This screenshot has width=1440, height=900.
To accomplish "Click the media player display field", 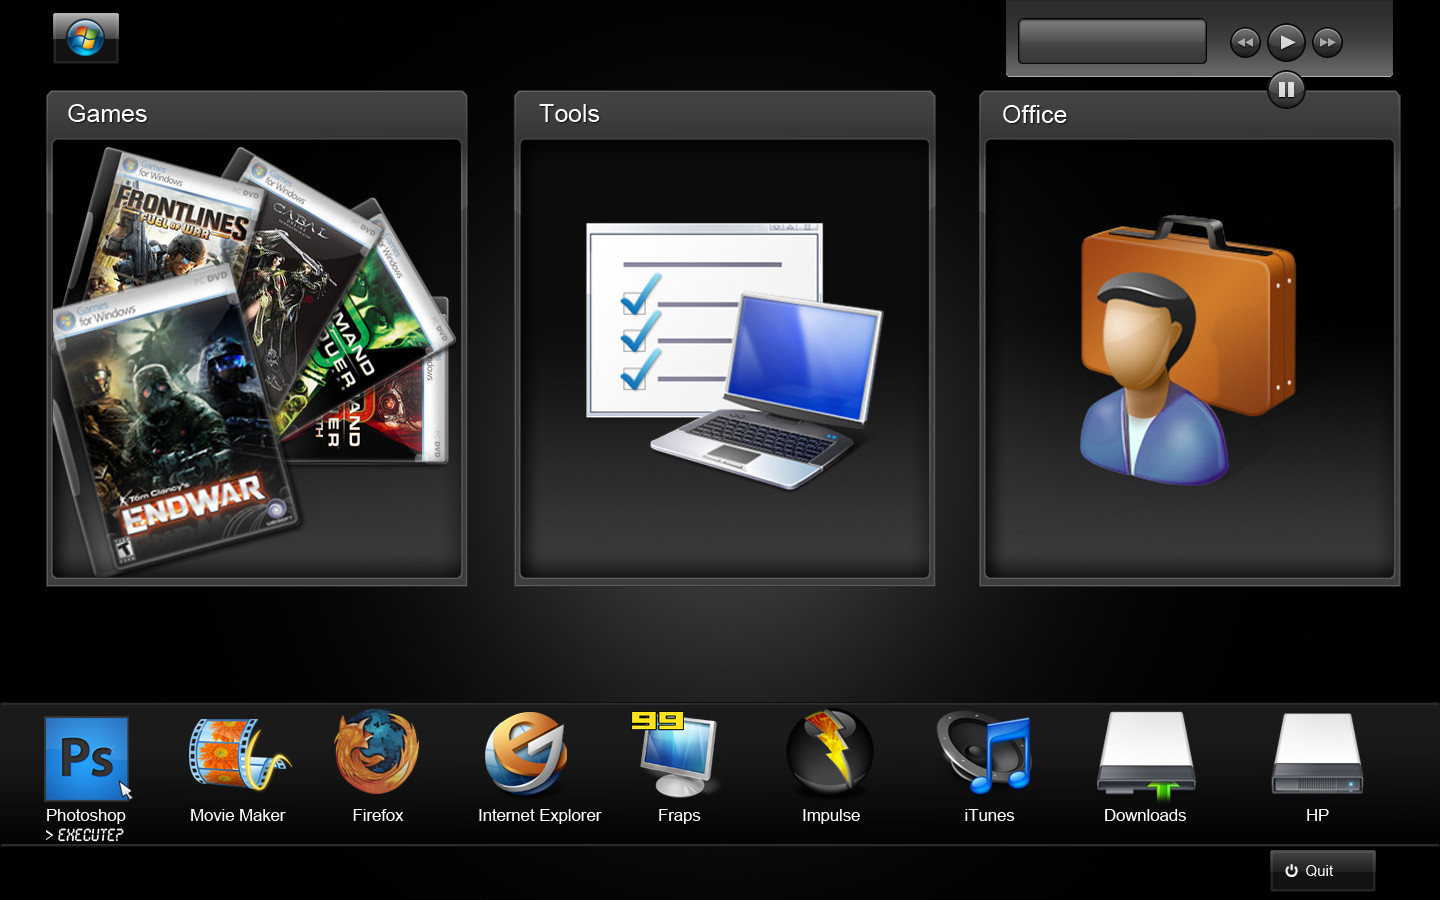I will pyautogui.click(x=1112, y=42).
